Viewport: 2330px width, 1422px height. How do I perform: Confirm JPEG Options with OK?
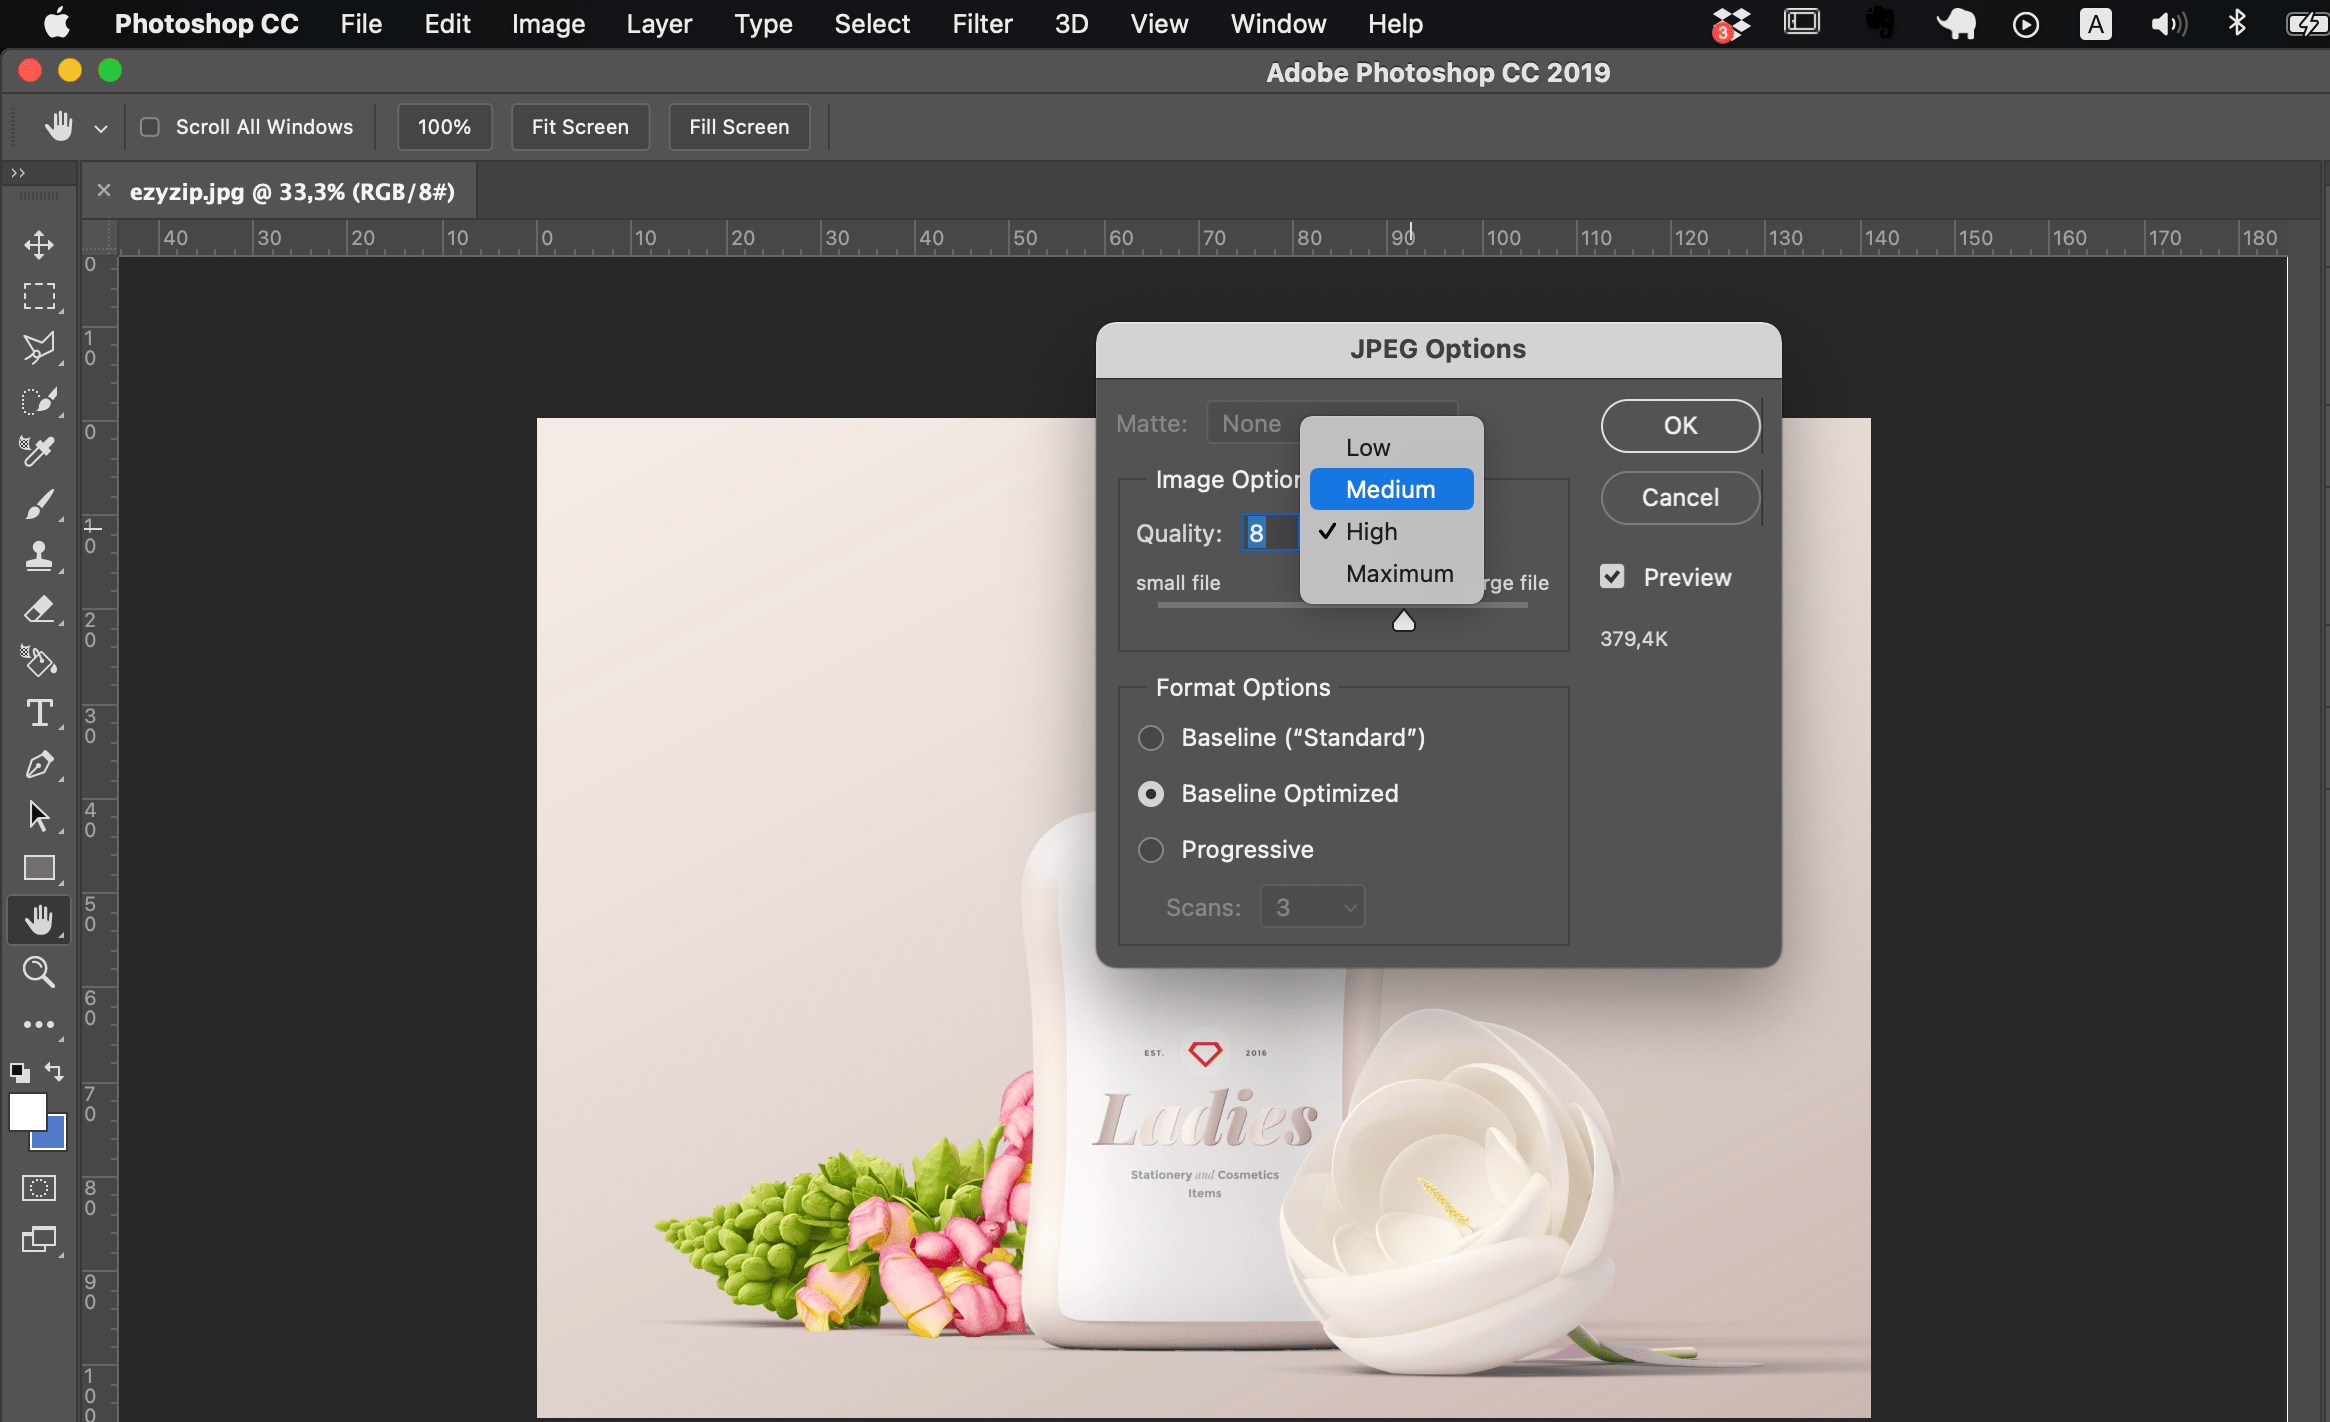(1680, 425)
